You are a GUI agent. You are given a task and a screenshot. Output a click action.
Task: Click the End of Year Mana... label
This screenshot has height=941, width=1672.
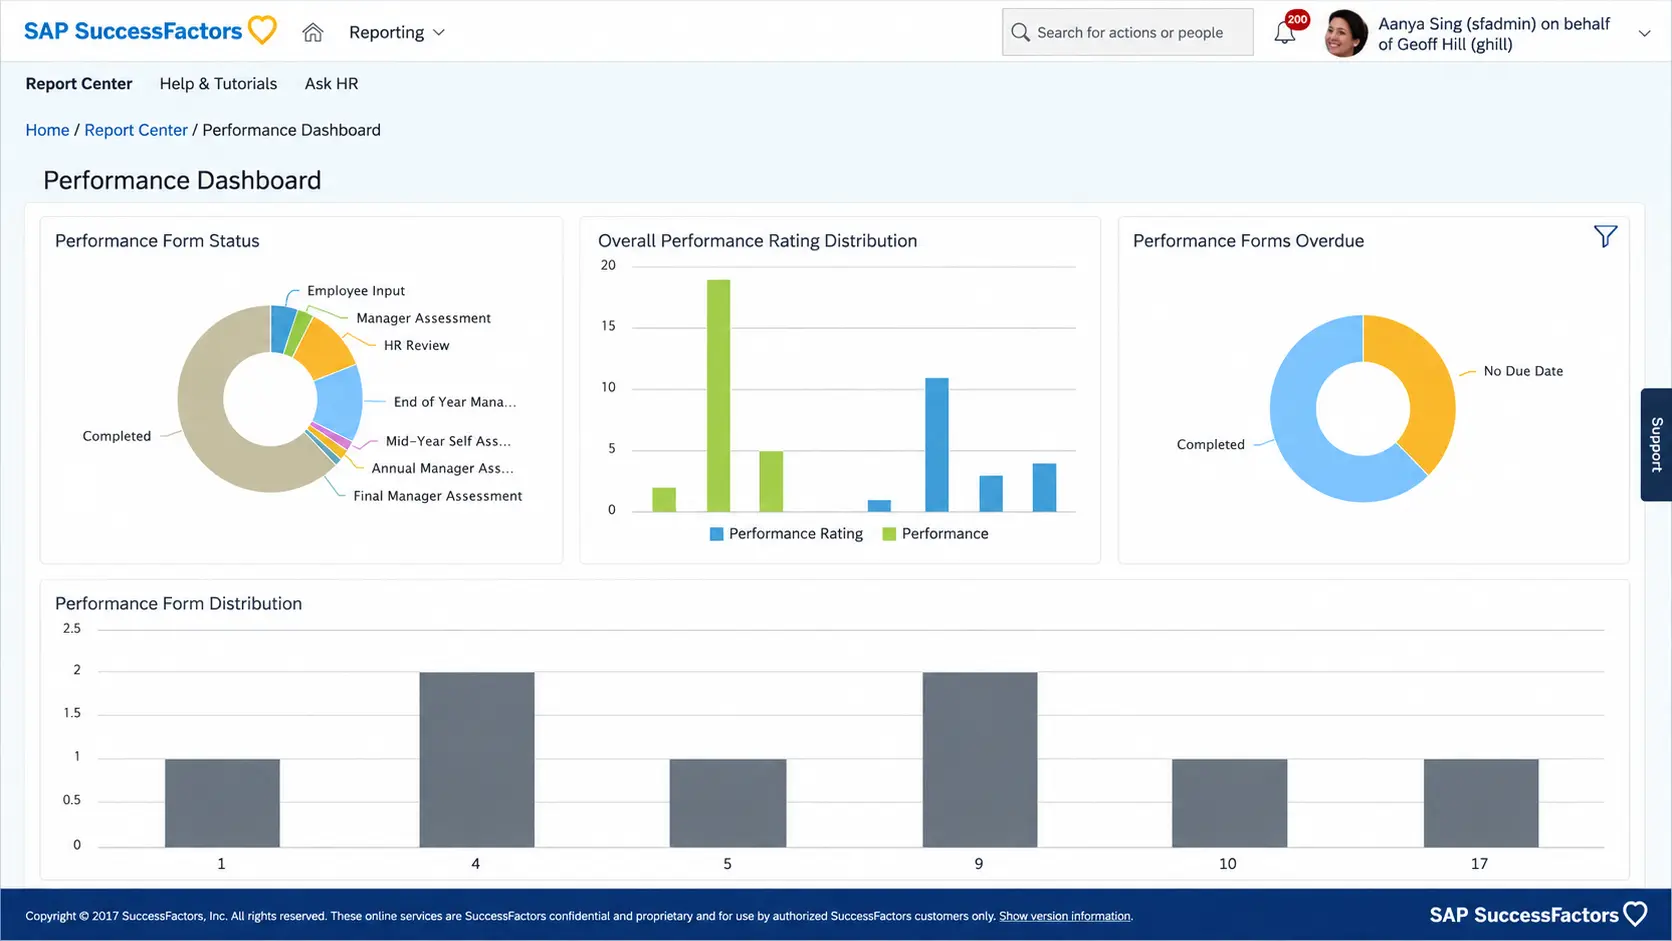(x=455, y=402)
